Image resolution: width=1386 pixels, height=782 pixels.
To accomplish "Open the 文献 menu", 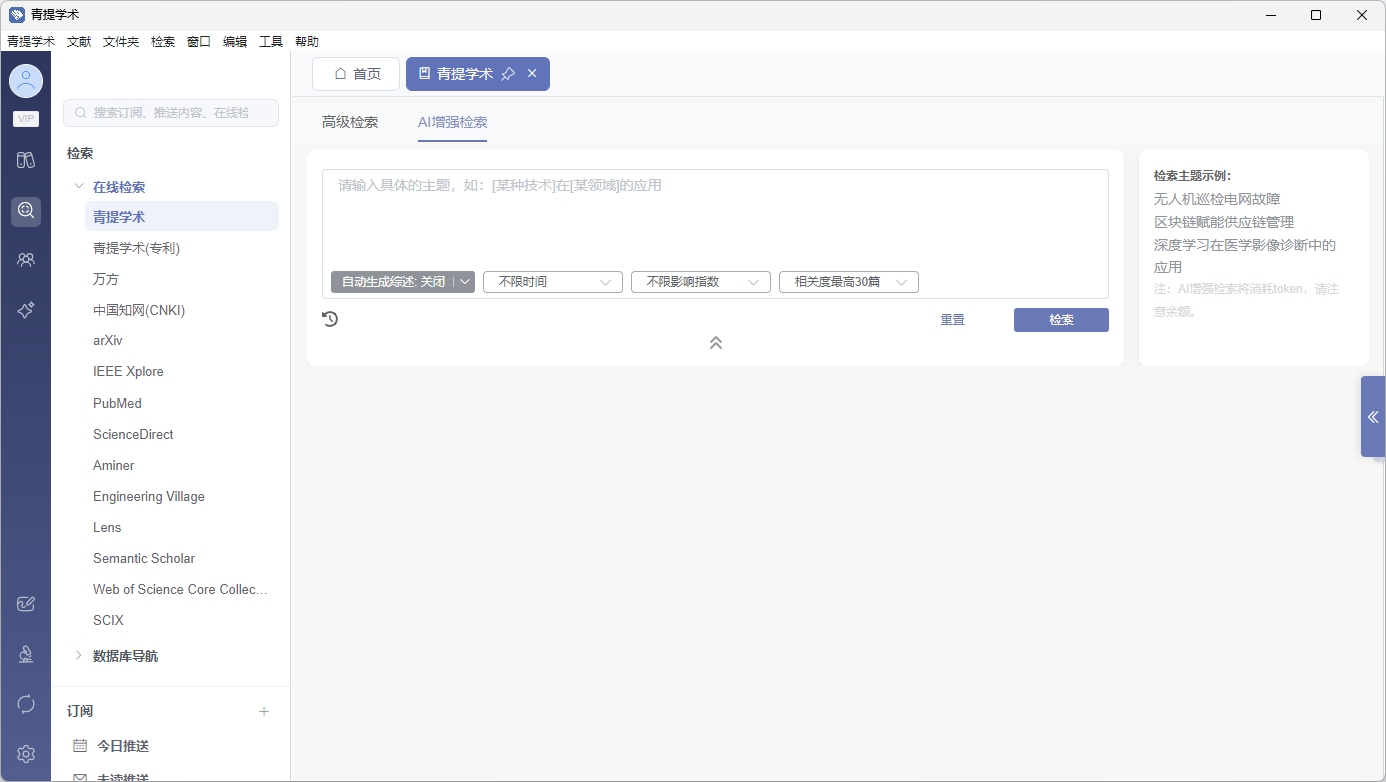I will coord(79,42).
